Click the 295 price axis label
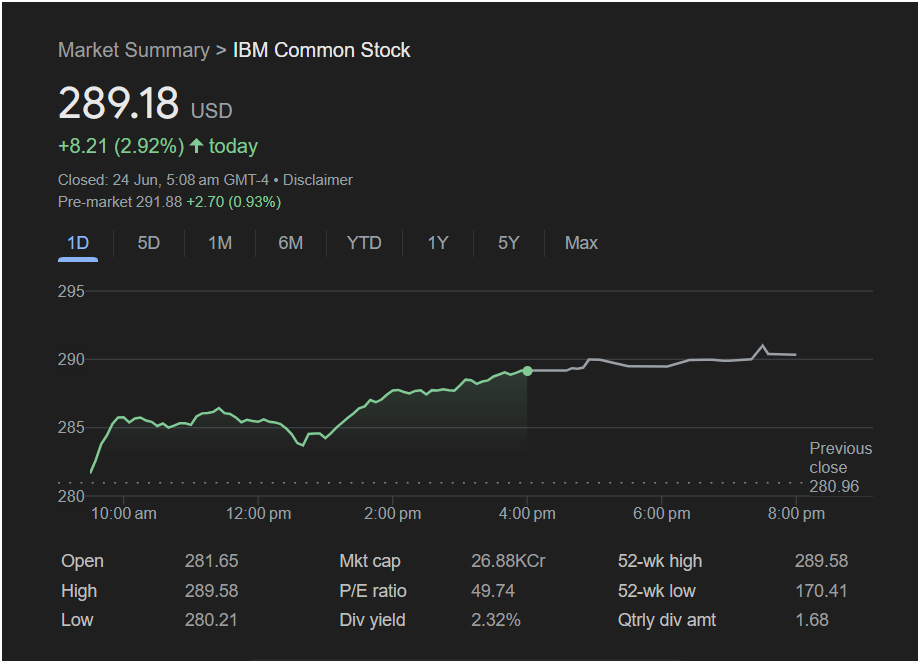 71,292
